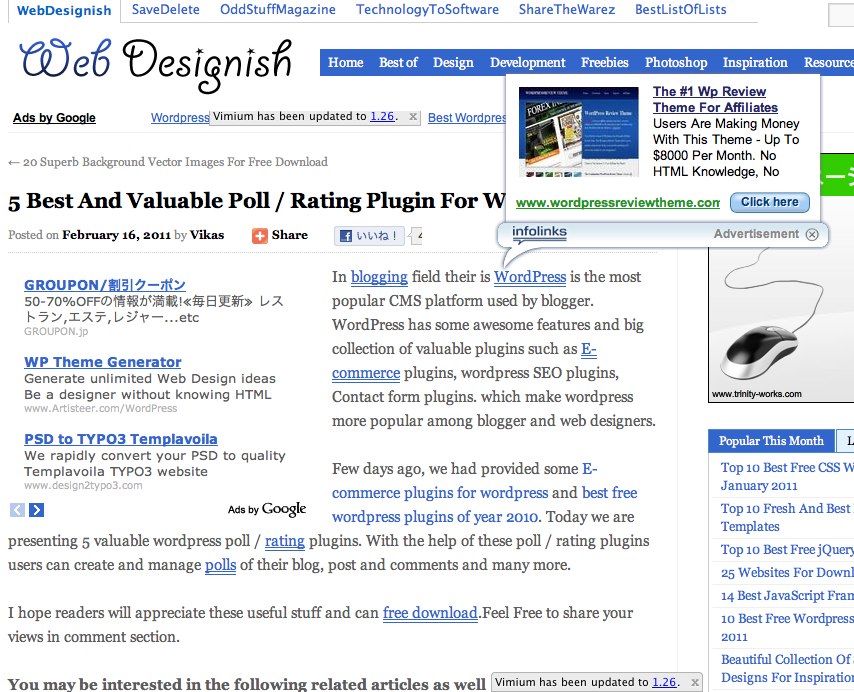The width and height of the screenshot is (854, 692).
Task: Open the Inspiration menu
Action: tap(755, 63)
